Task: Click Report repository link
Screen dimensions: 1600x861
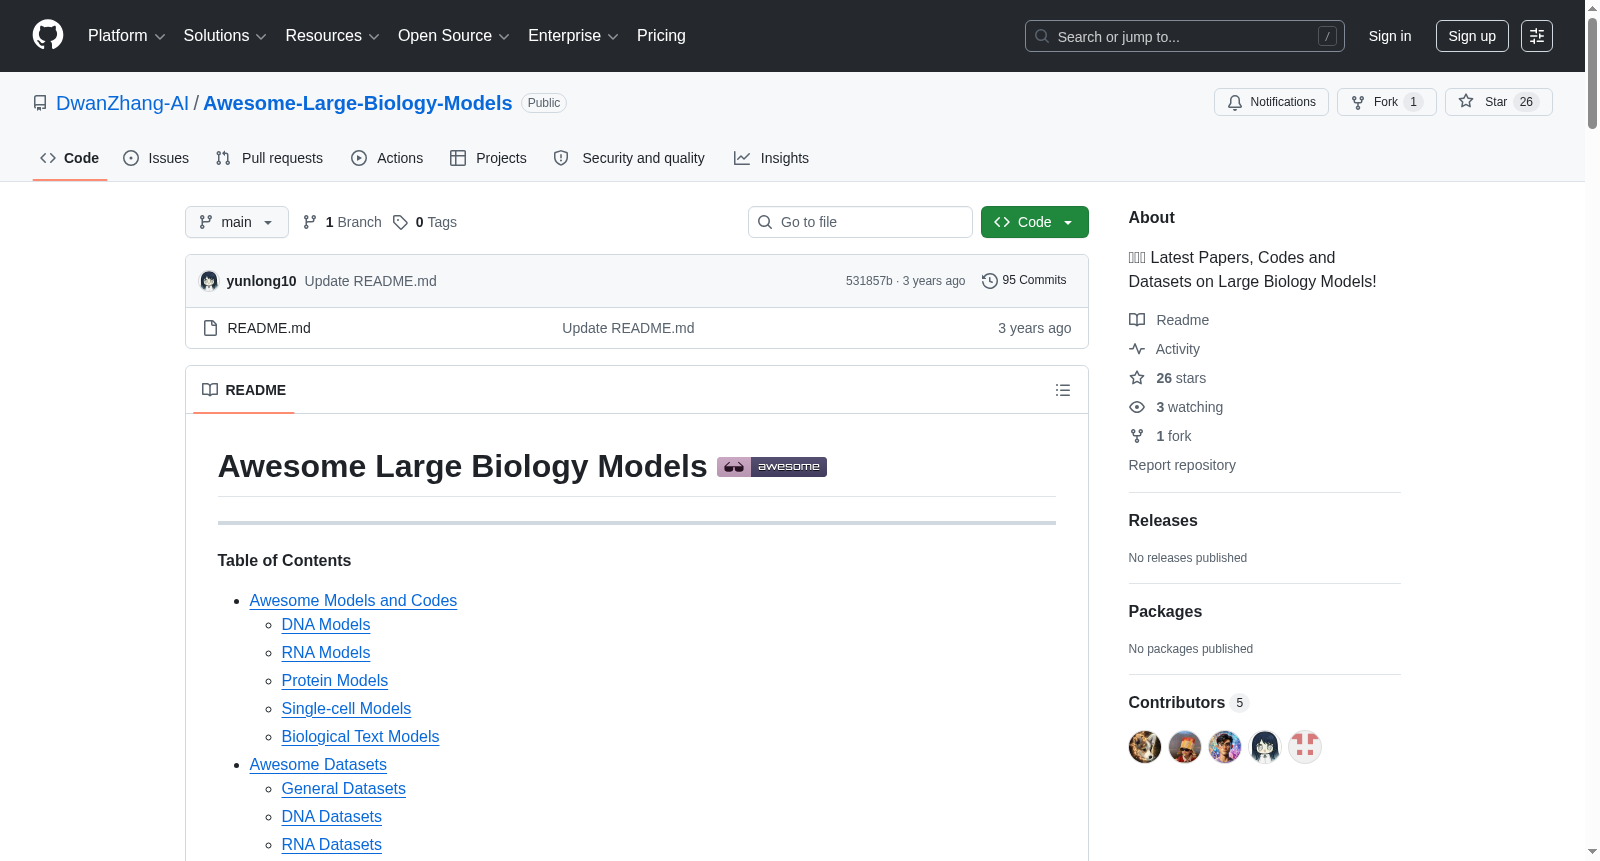Action: 1182,465
